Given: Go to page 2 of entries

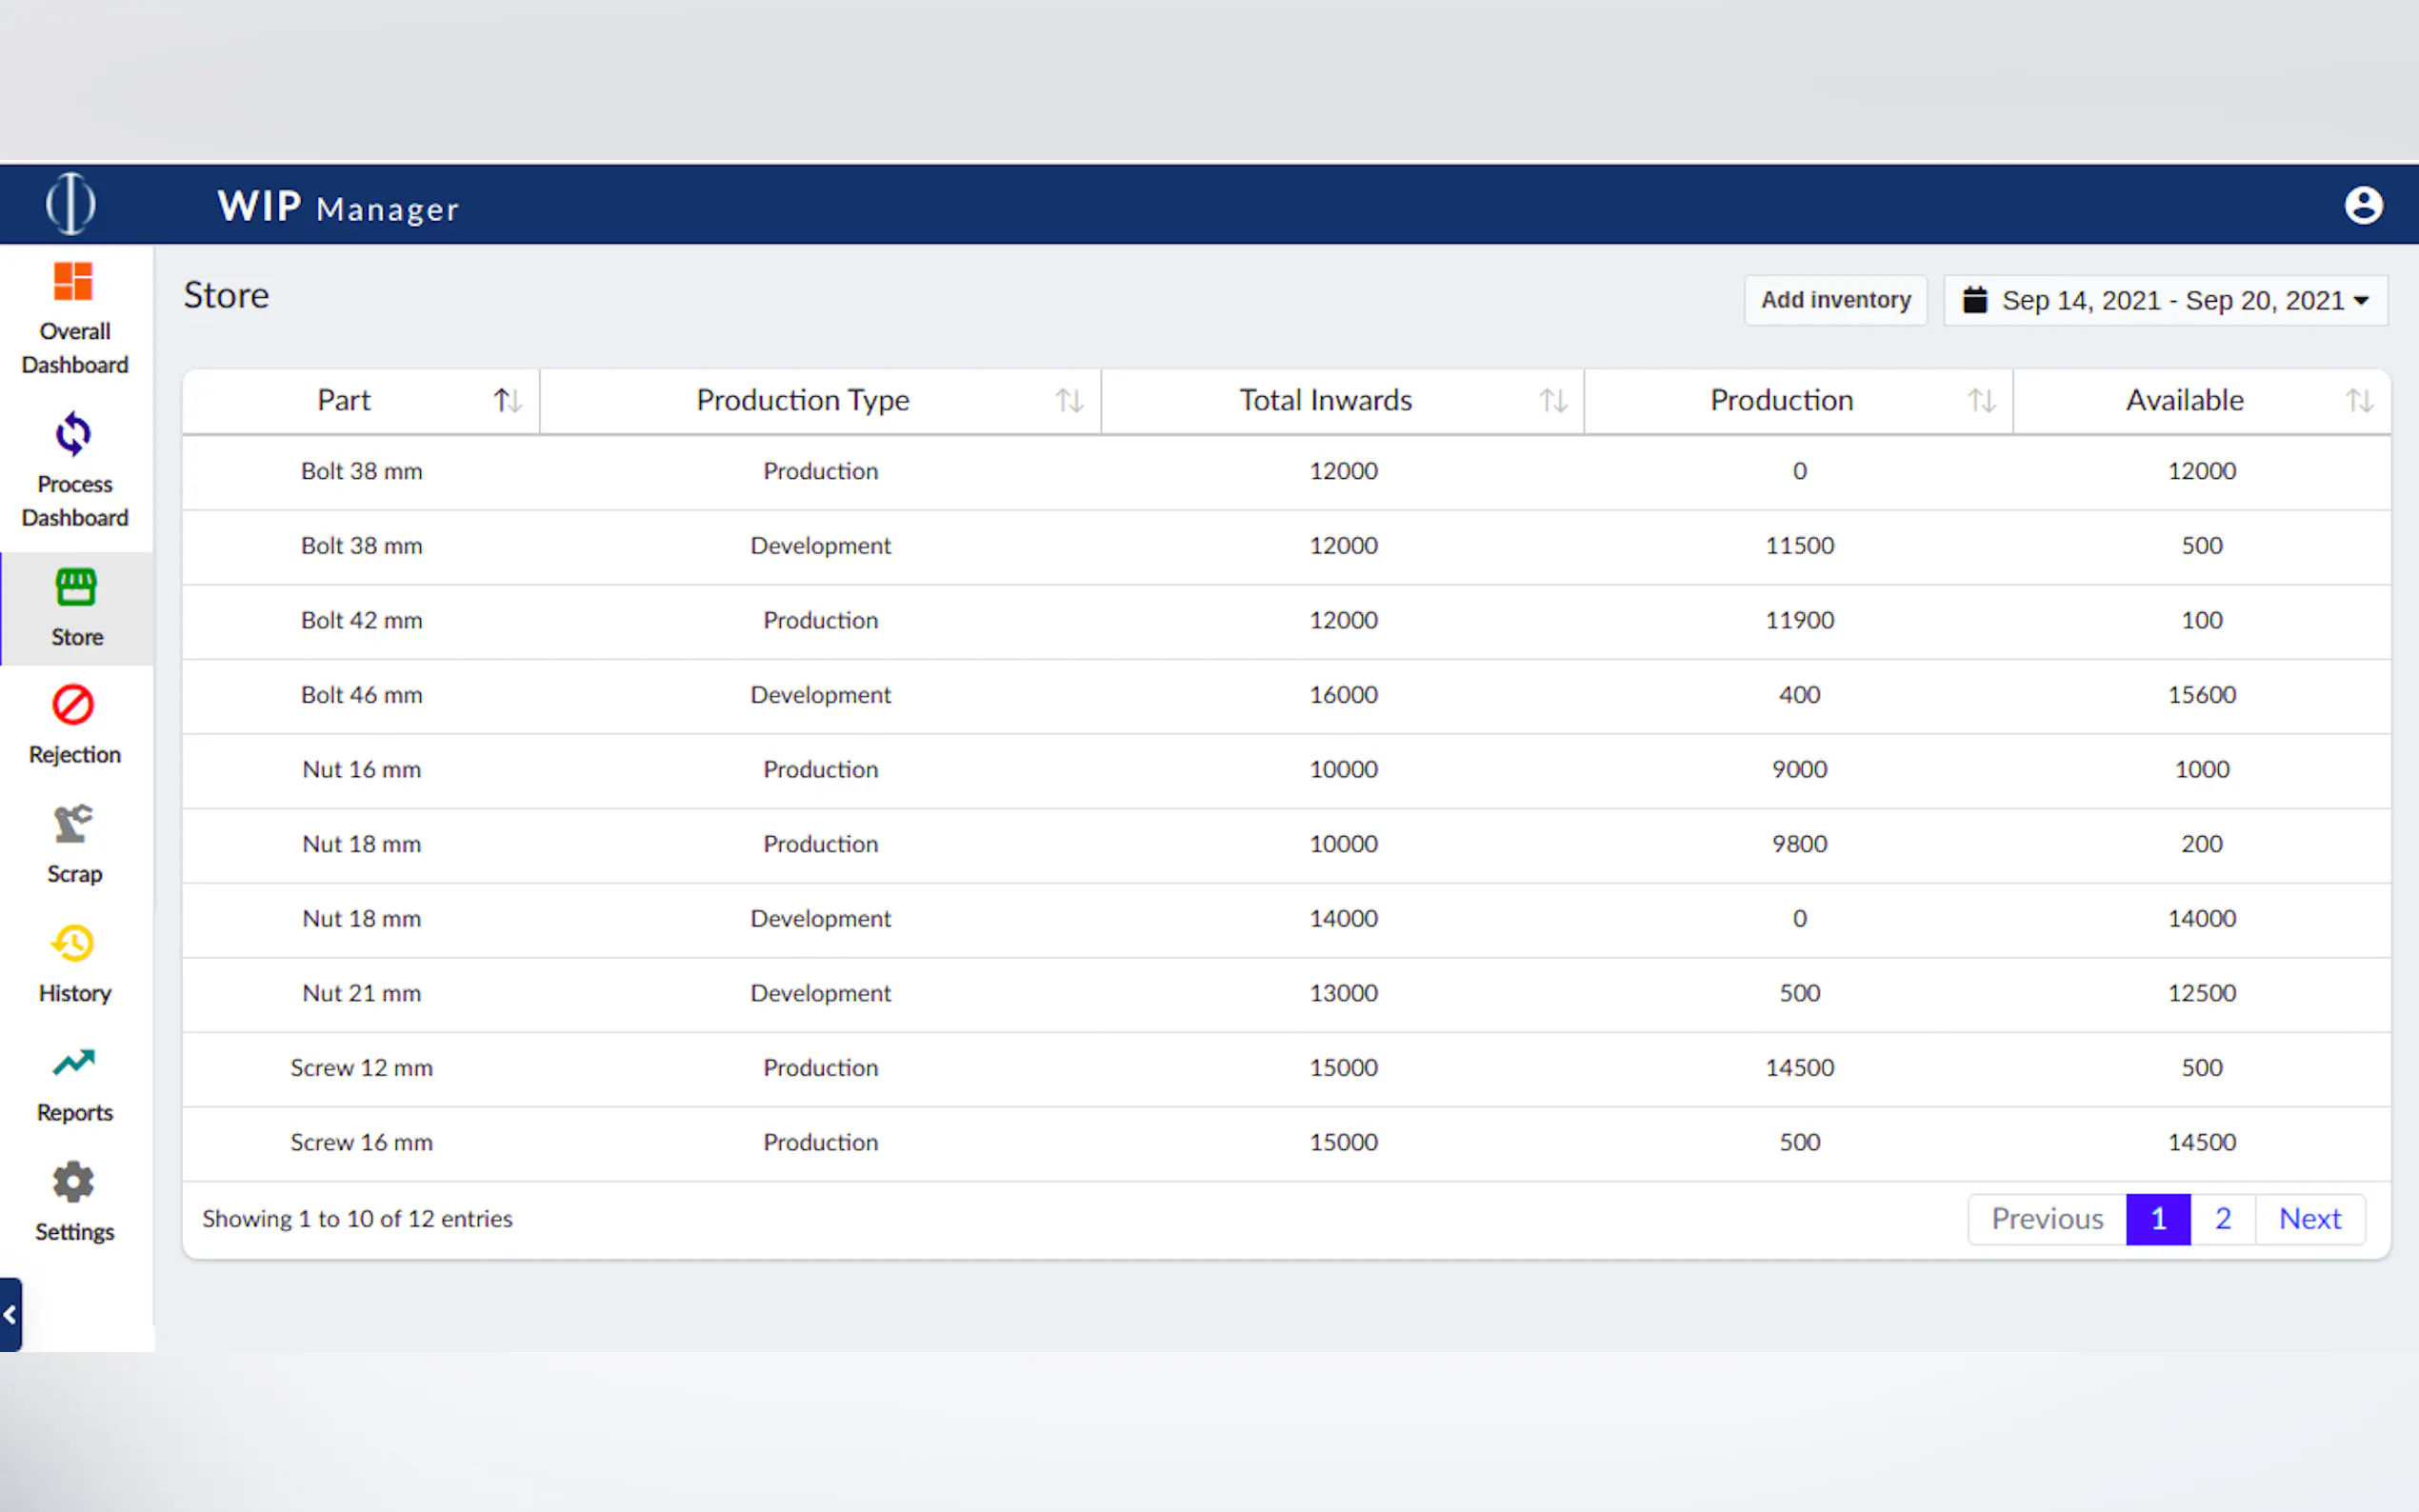Looking at the screenshot, I should coord(2222,1219).
